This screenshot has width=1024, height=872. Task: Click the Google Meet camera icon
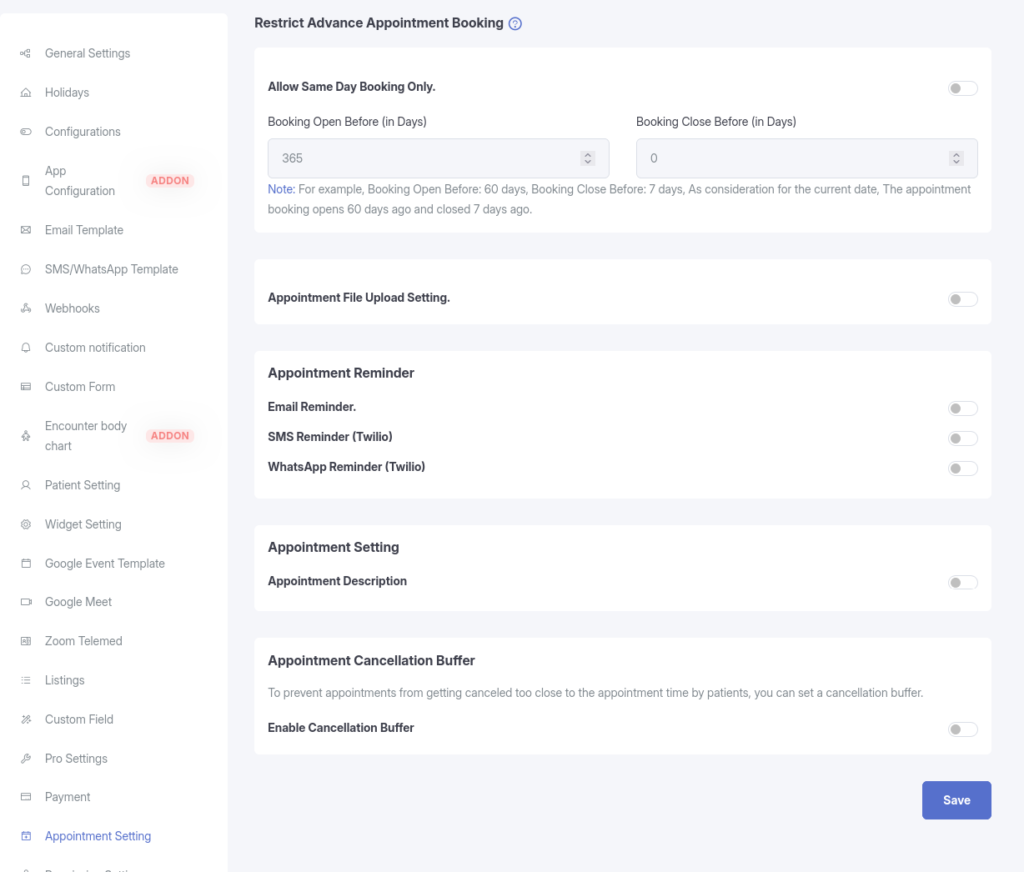tap(26, 602)
